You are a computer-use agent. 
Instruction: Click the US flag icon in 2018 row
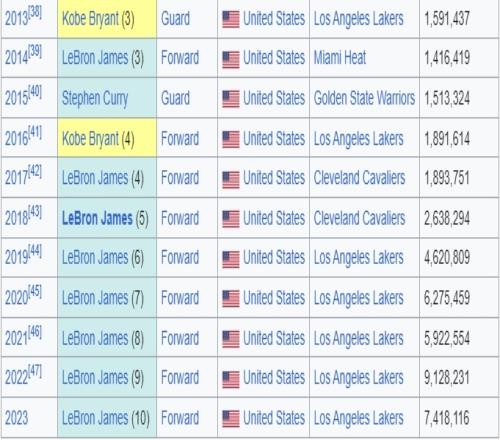click(231, 219)
